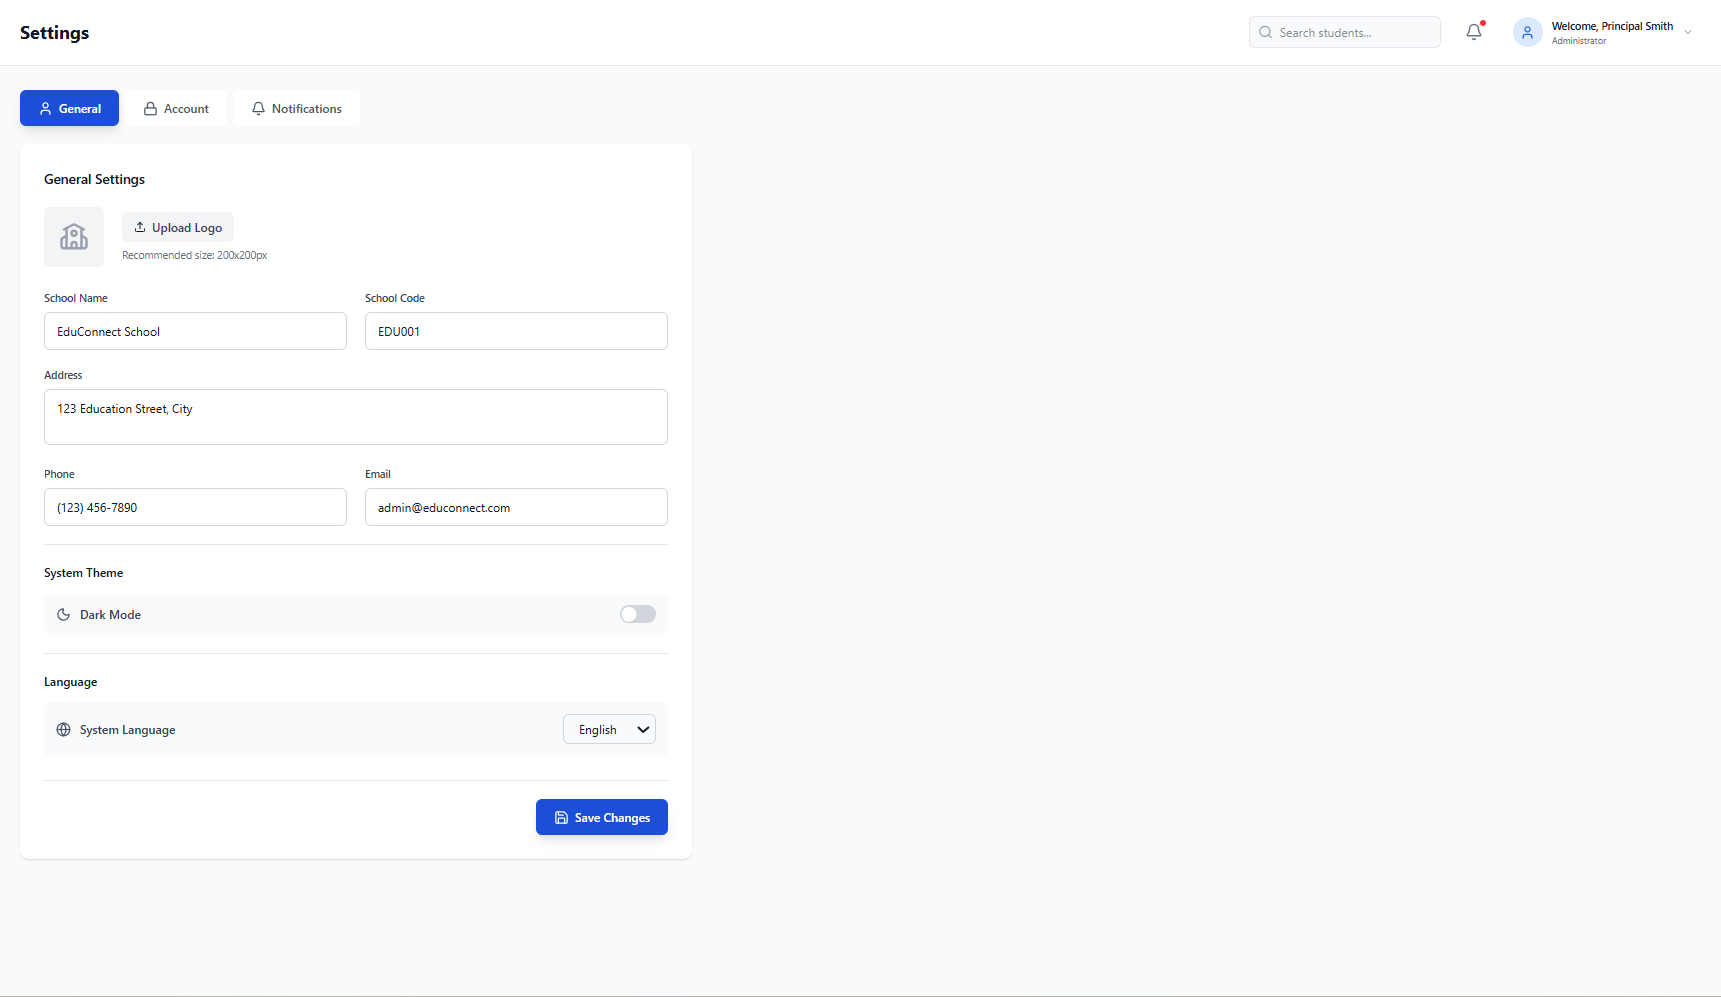Click the System Theme heading
The height and width of the screenshot is (997, 1721).
(84, 573)
